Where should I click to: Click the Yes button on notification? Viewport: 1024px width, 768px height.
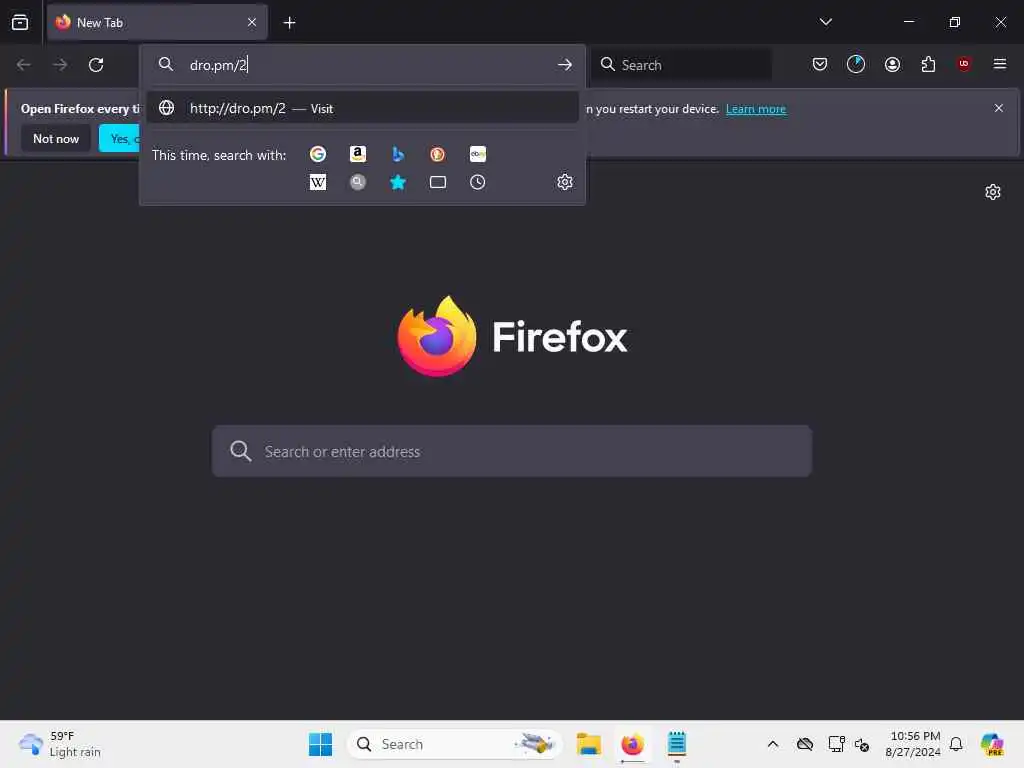pyautogui.click(x=120, y=138)
